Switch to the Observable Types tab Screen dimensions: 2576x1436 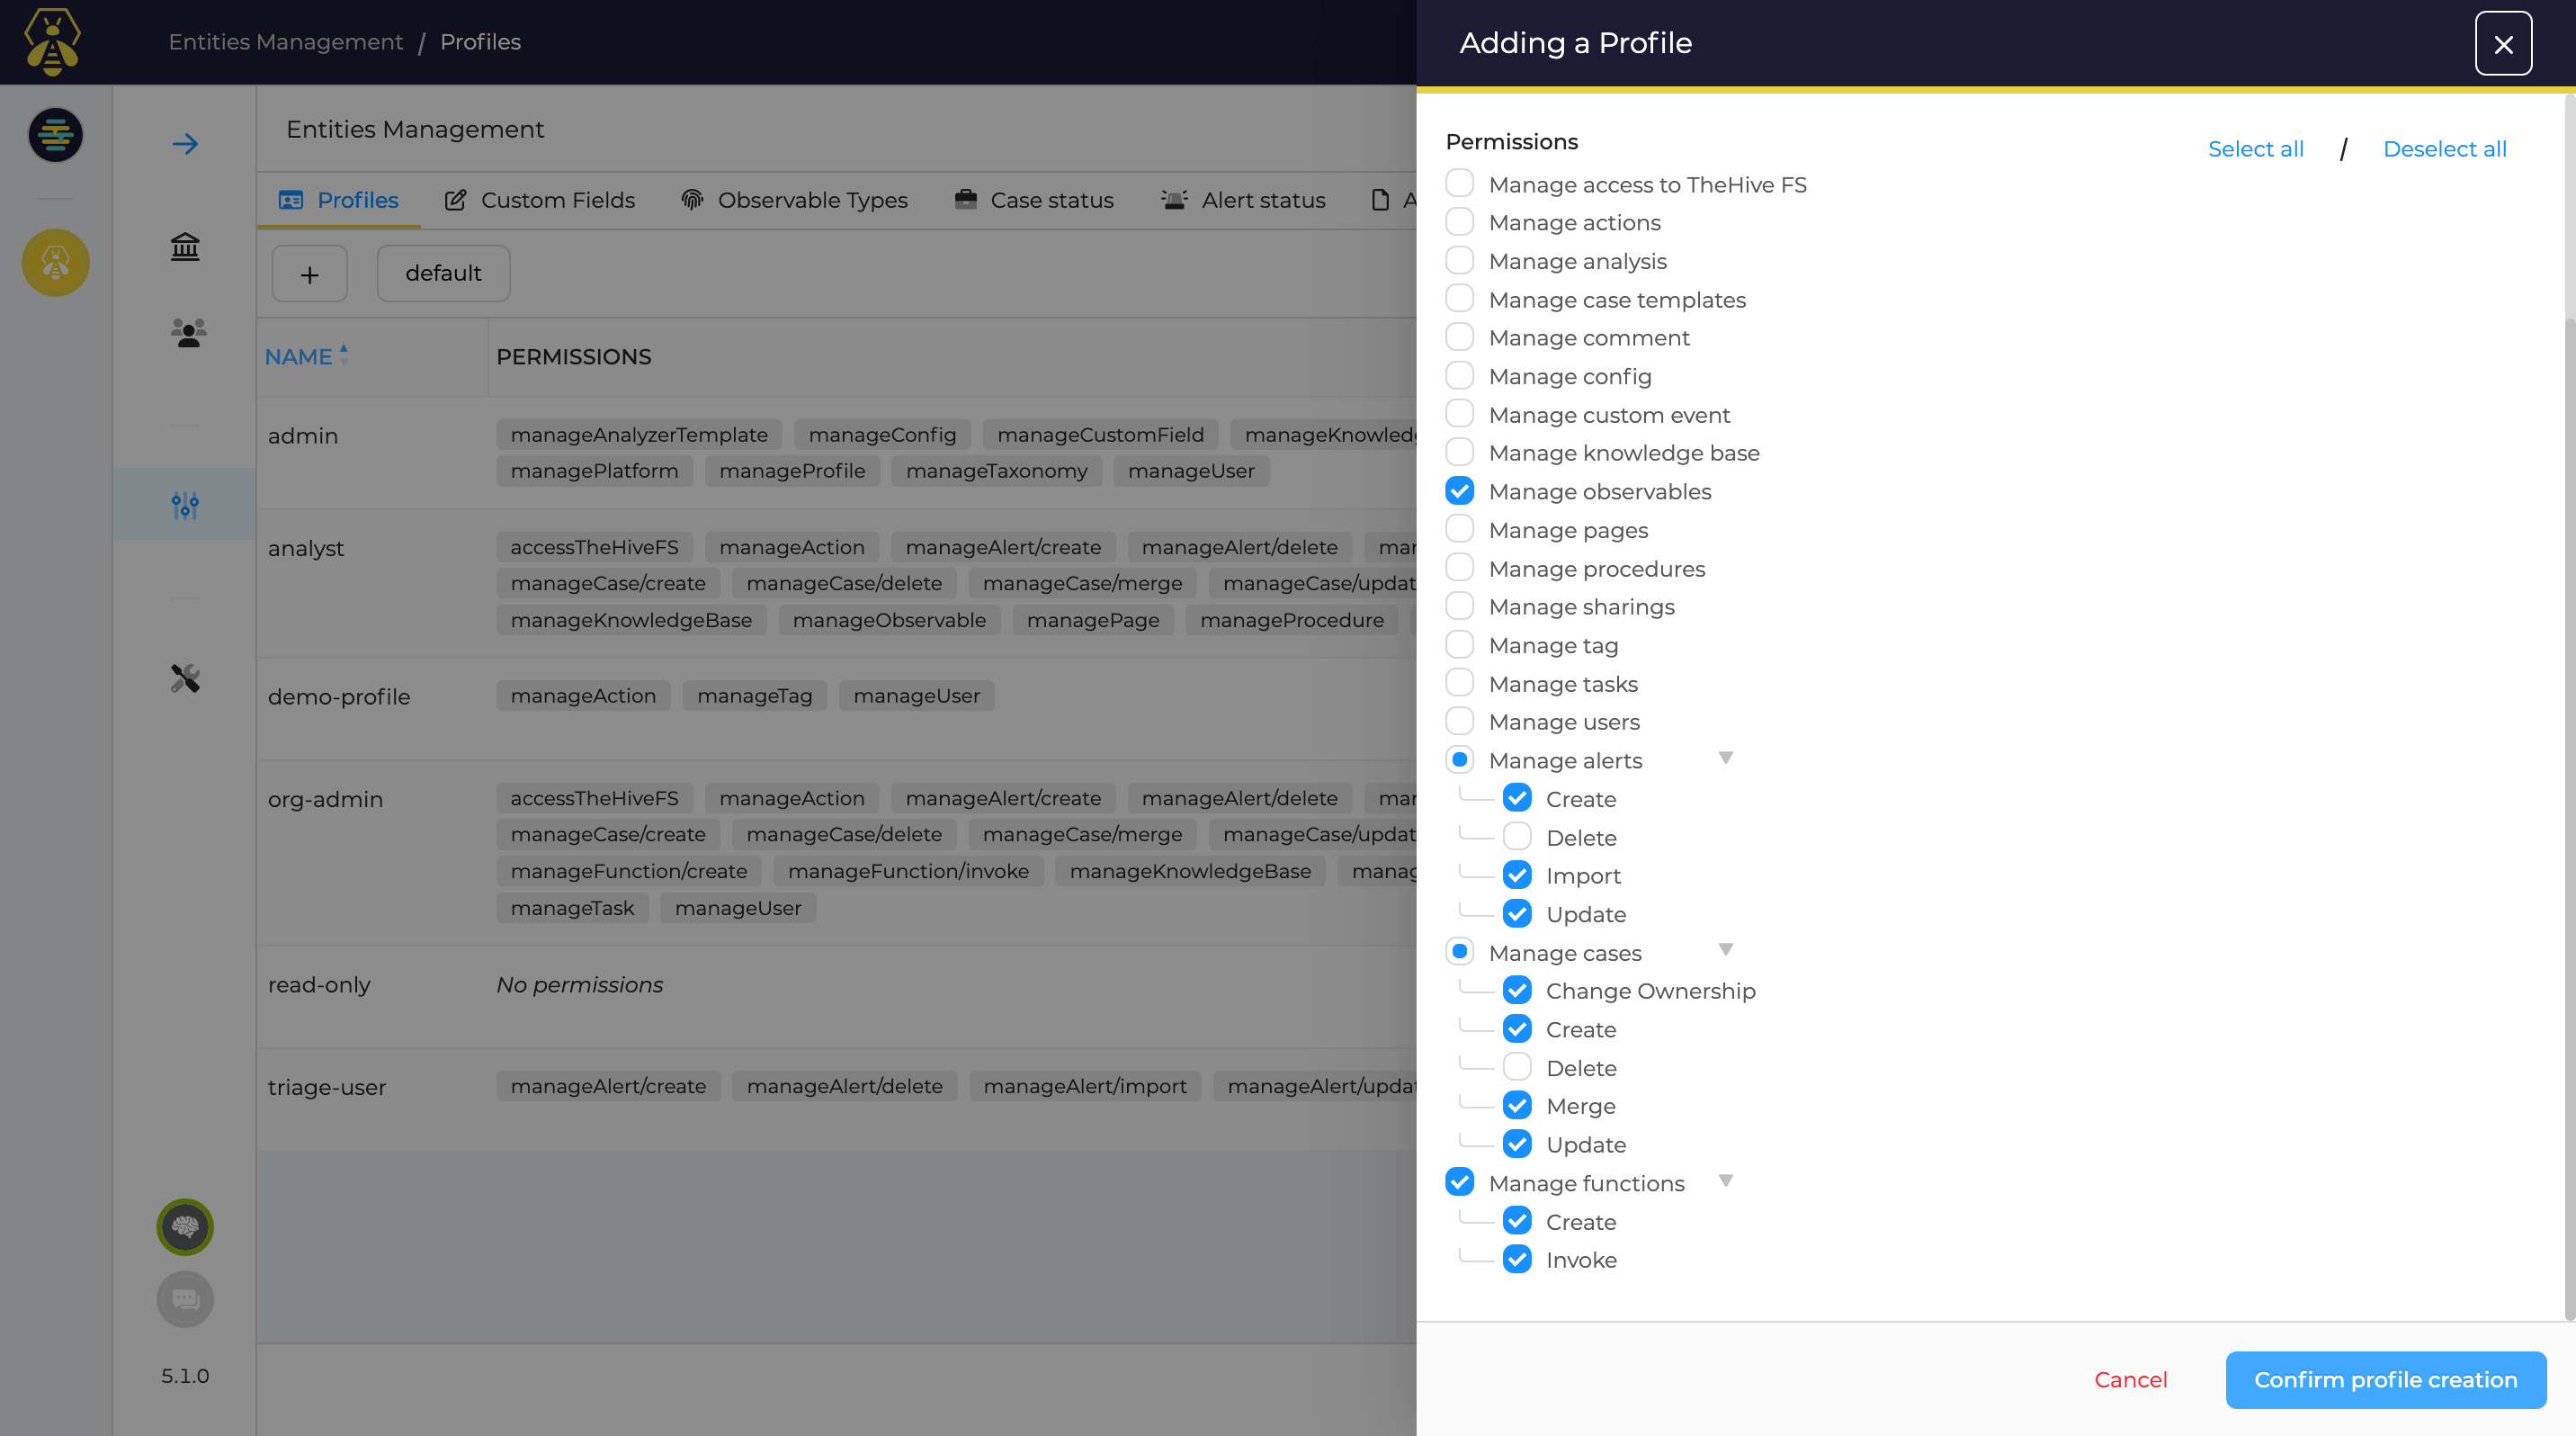point(794,200)
